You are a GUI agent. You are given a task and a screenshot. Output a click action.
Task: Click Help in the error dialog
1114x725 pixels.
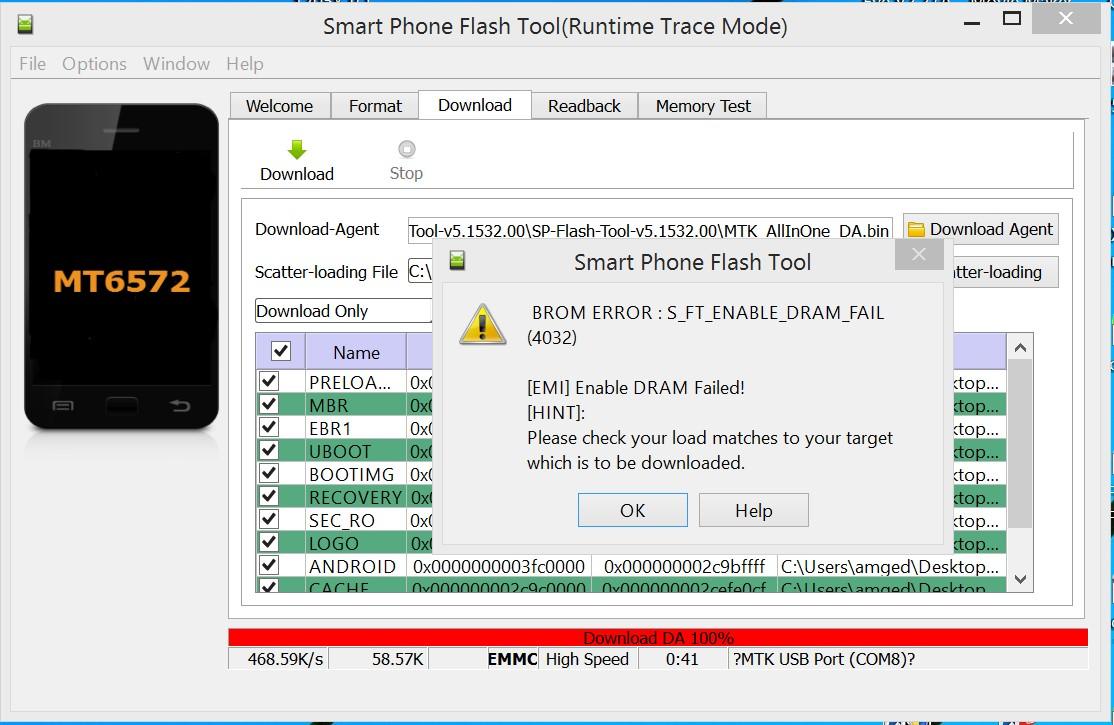point(754,510)
